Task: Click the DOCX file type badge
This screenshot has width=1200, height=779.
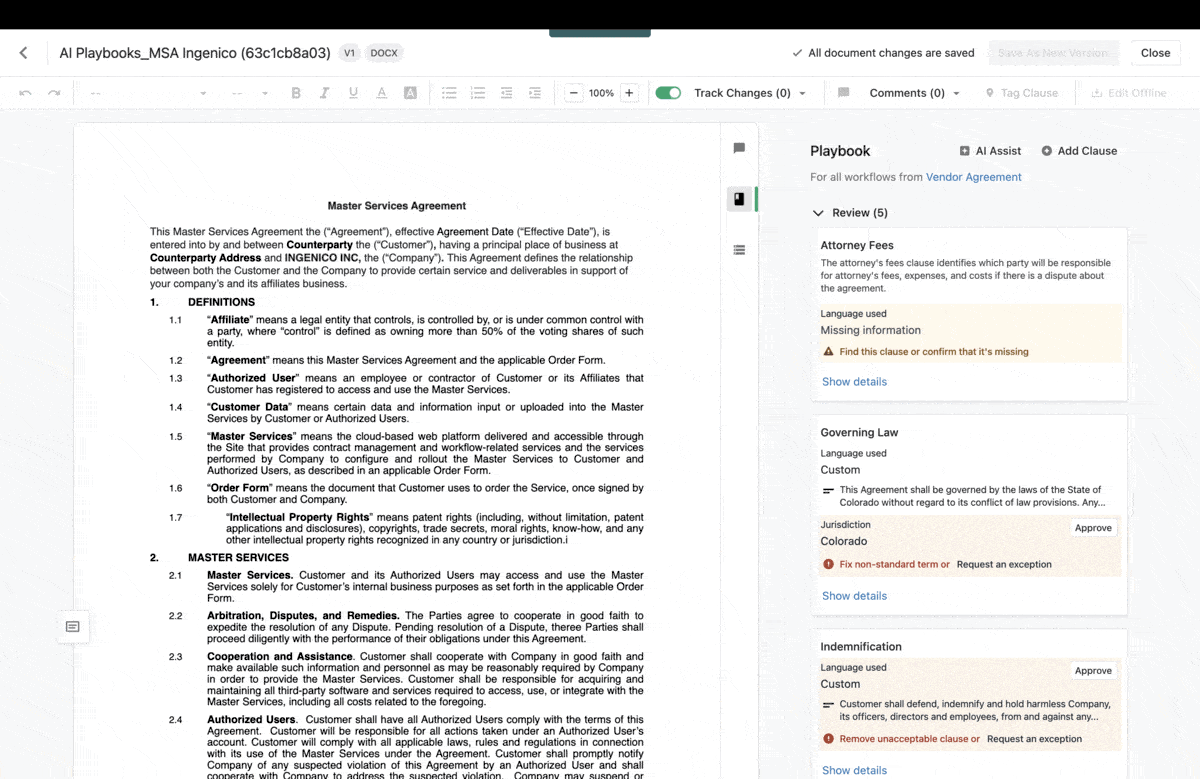Action: [384, 53]
